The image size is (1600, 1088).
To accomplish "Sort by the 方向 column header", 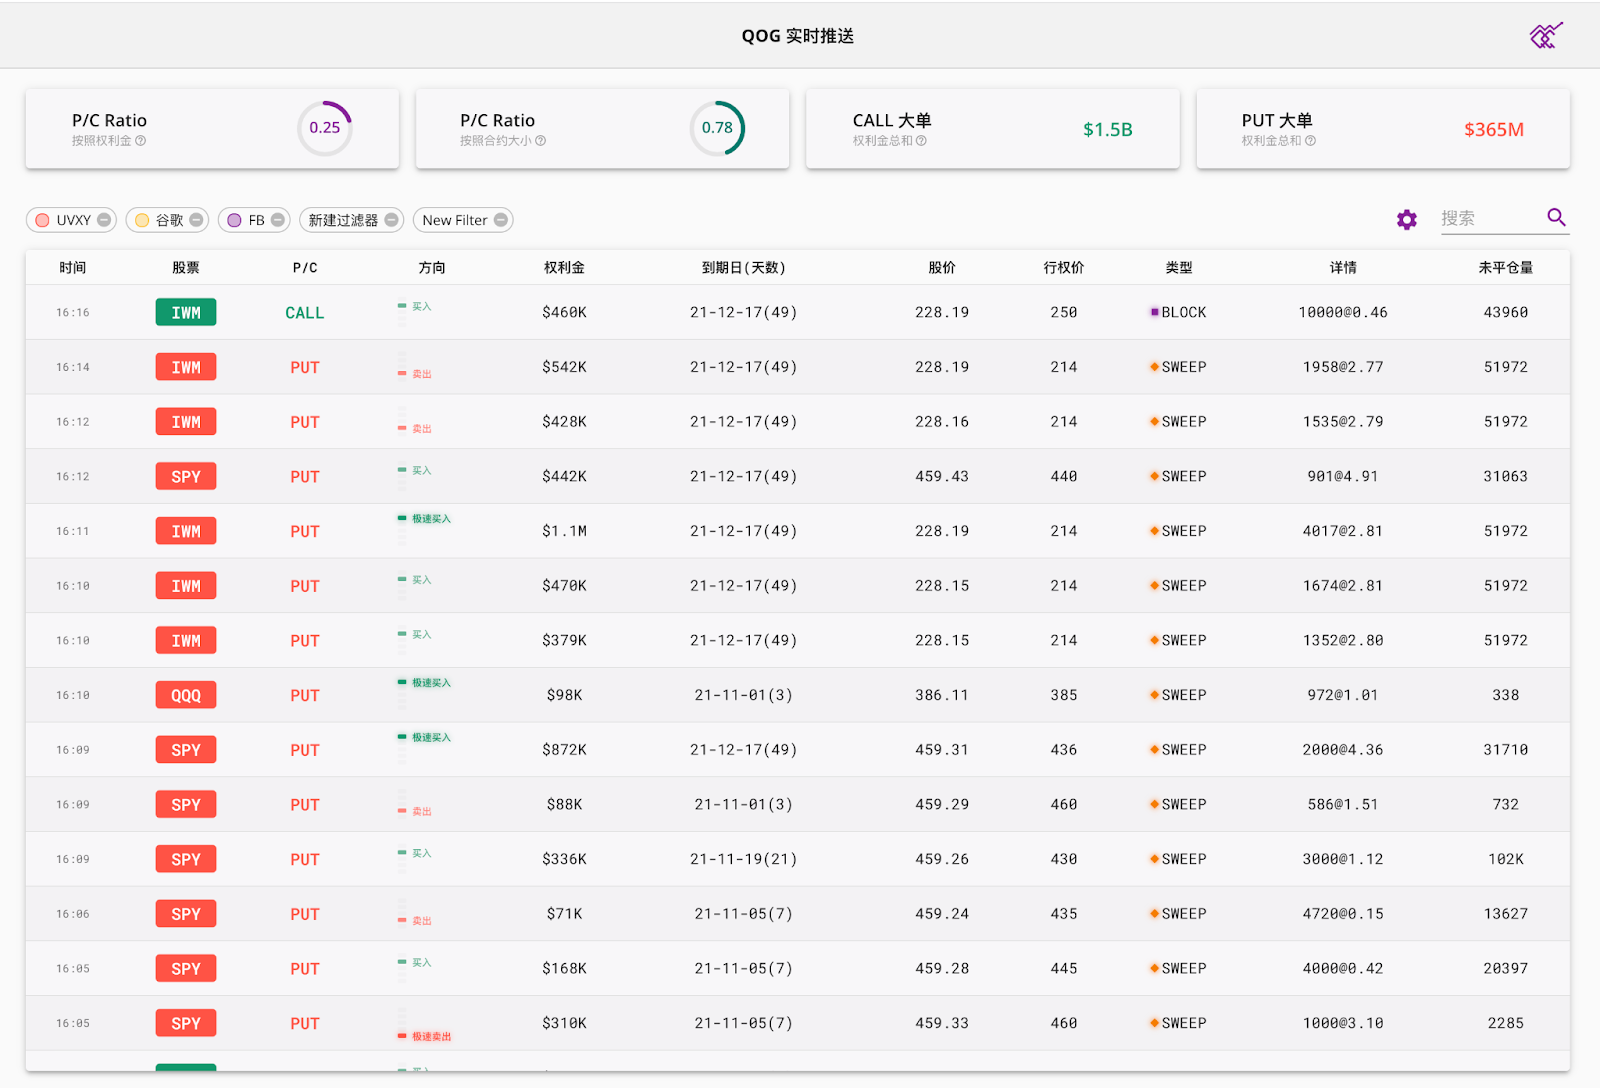I will (432, 267).
